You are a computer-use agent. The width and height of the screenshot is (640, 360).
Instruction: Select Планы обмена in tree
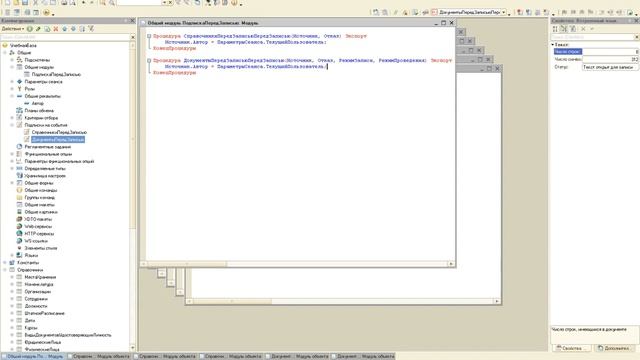click(39, 111)
